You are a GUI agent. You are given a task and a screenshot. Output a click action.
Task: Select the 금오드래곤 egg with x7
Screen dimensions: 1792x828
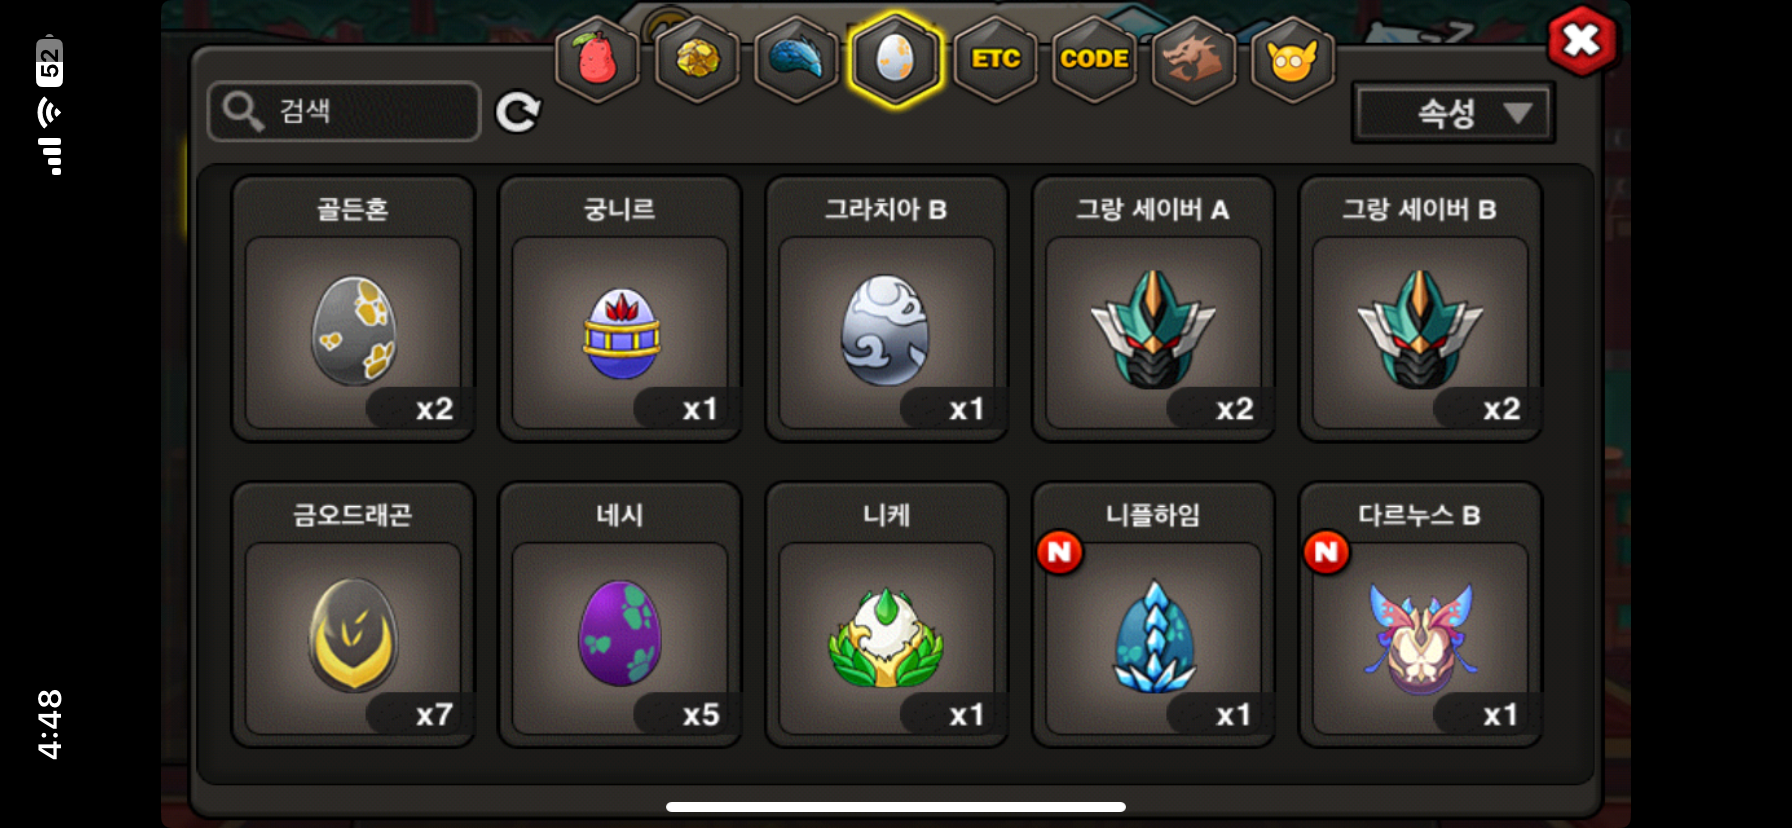pyautogui.click(x=353, y=615)
